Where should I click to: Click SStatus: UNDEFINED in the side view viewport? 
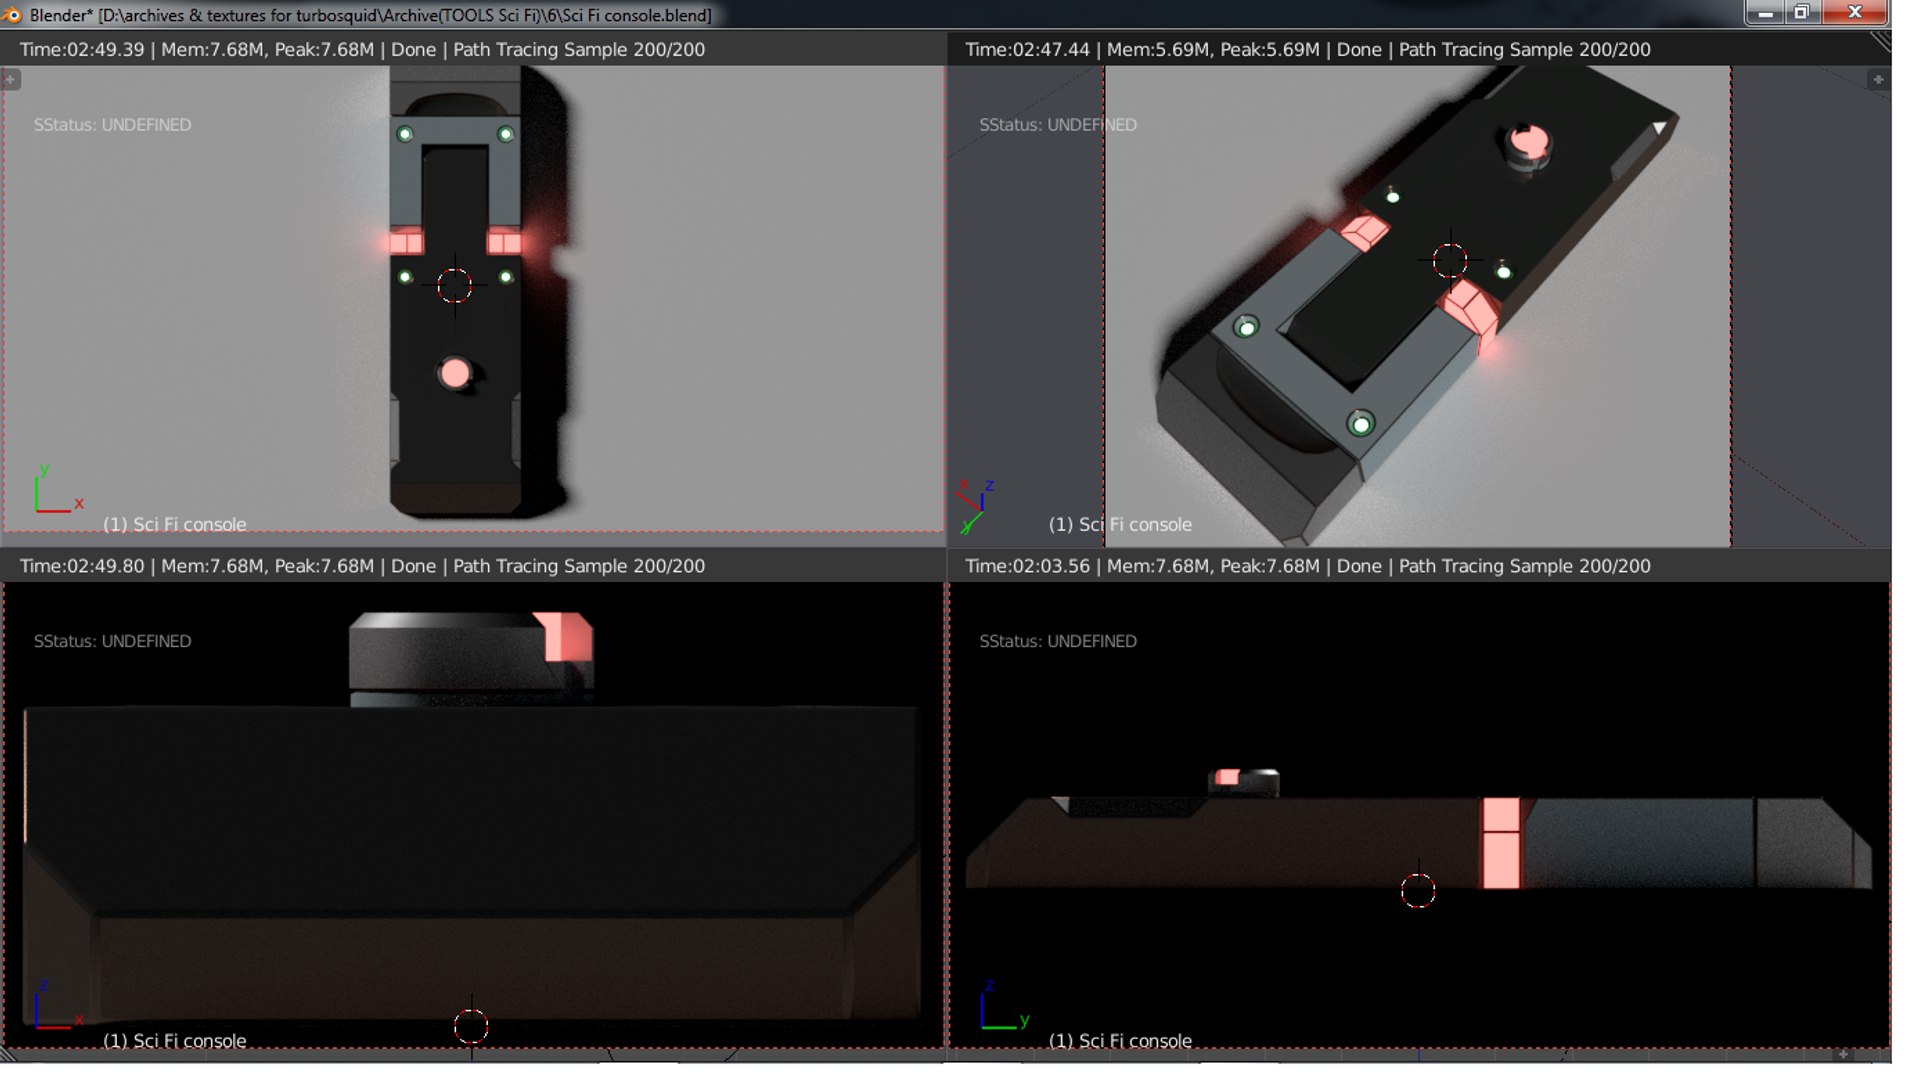[1058, 641]
